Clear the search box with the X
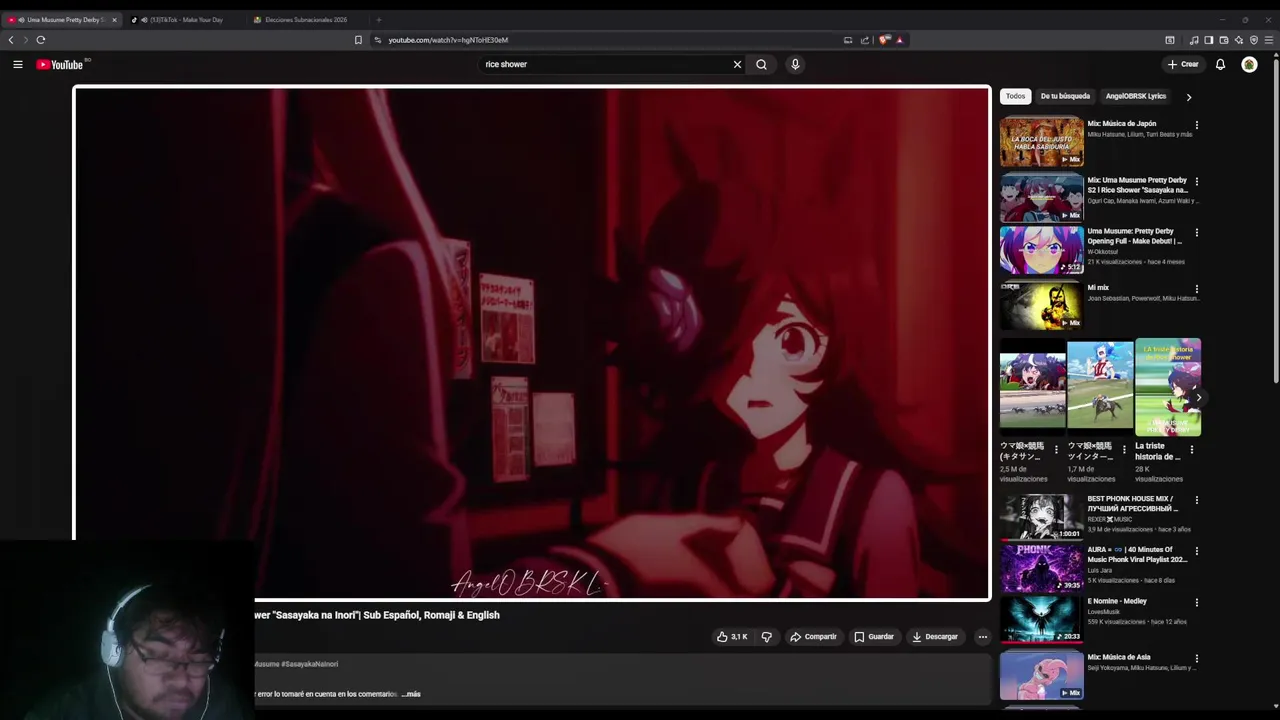The height and width of the screenshot is (720, 1280). pyautogui.click(x=737, y=64)
